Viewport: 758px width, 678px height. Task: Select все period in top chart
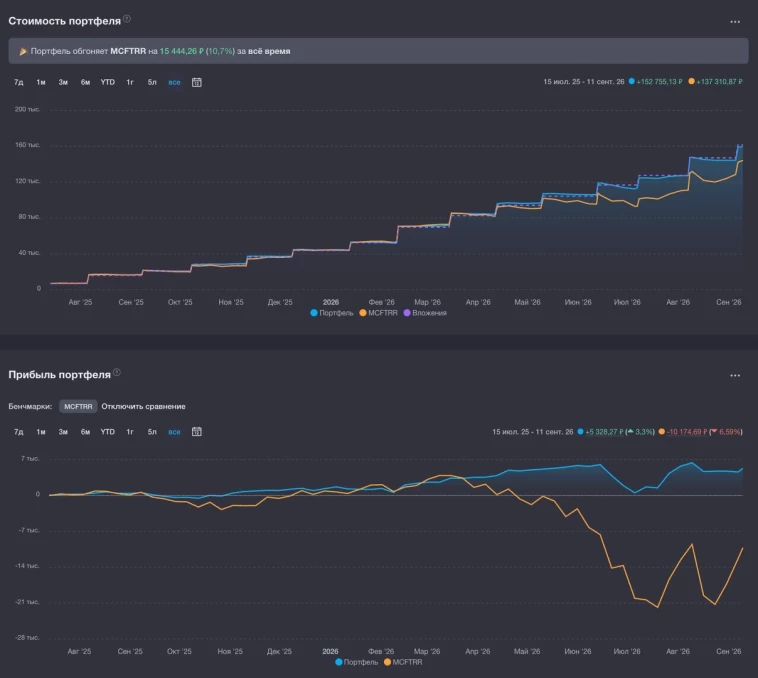pyautogui.click(x=174, y=82)
